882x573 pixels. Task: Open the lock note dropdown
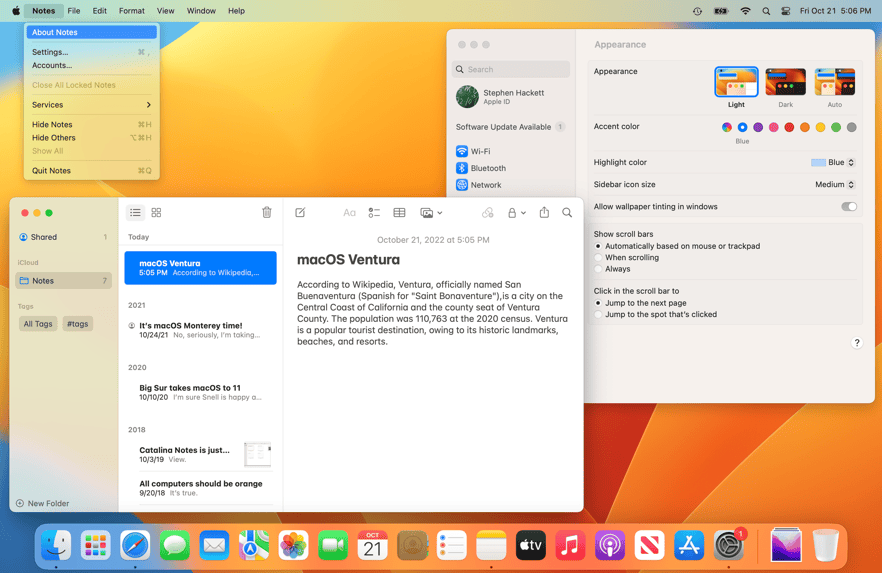(516, 213)
